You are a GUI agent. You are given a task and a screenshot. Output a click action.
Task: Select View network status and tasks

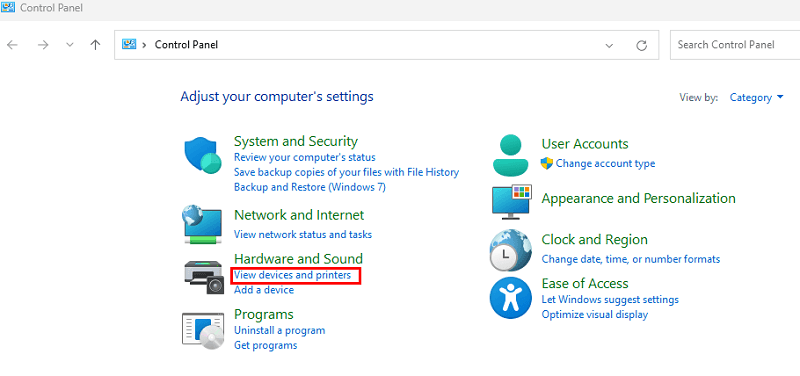click(x=303, y=235)
